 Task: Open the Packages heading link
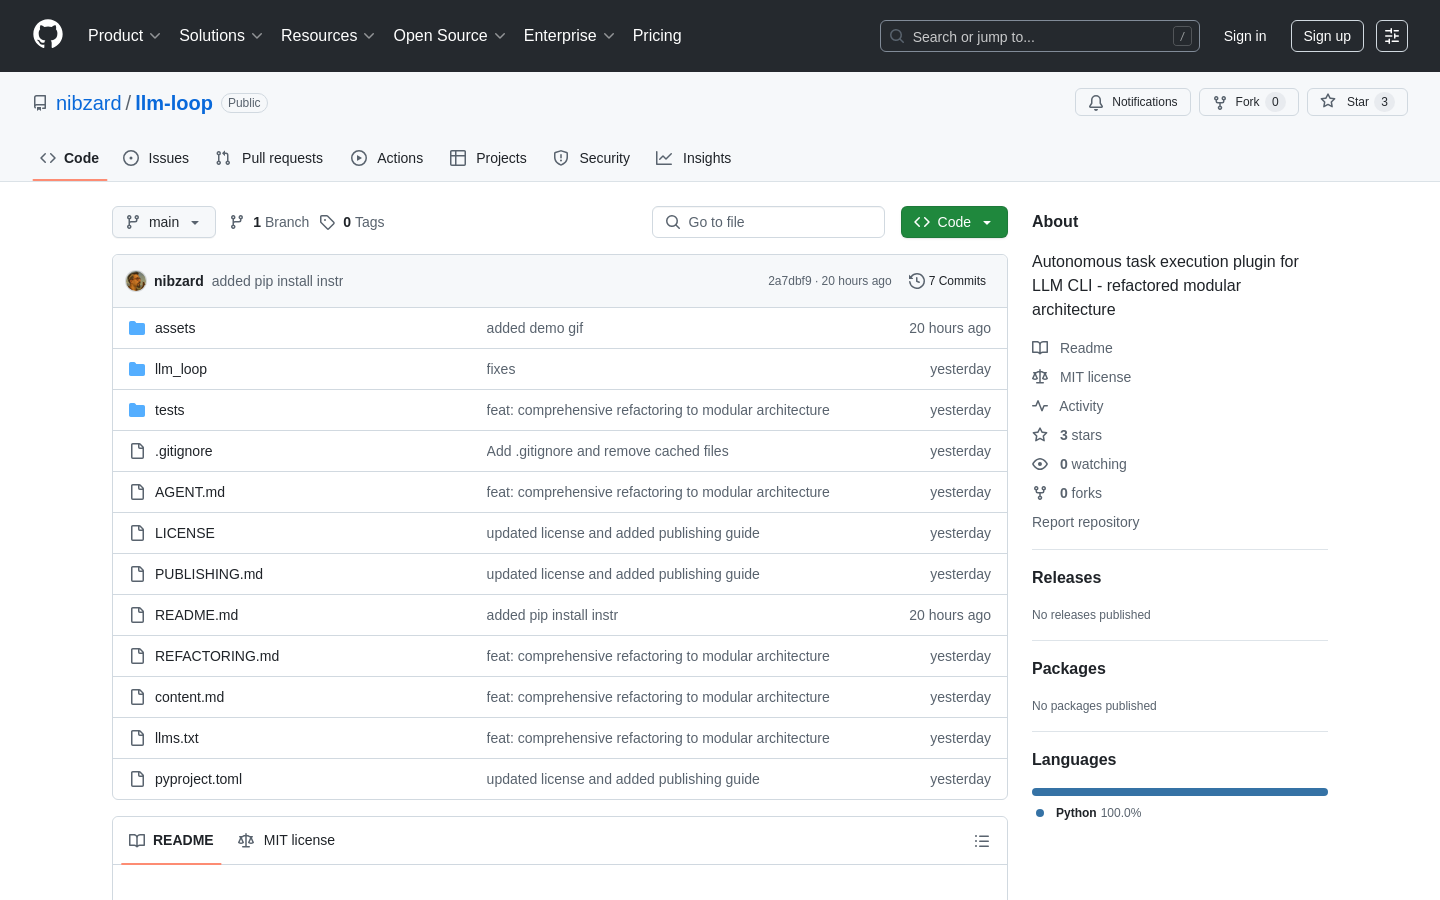[x=1069, y=669]
